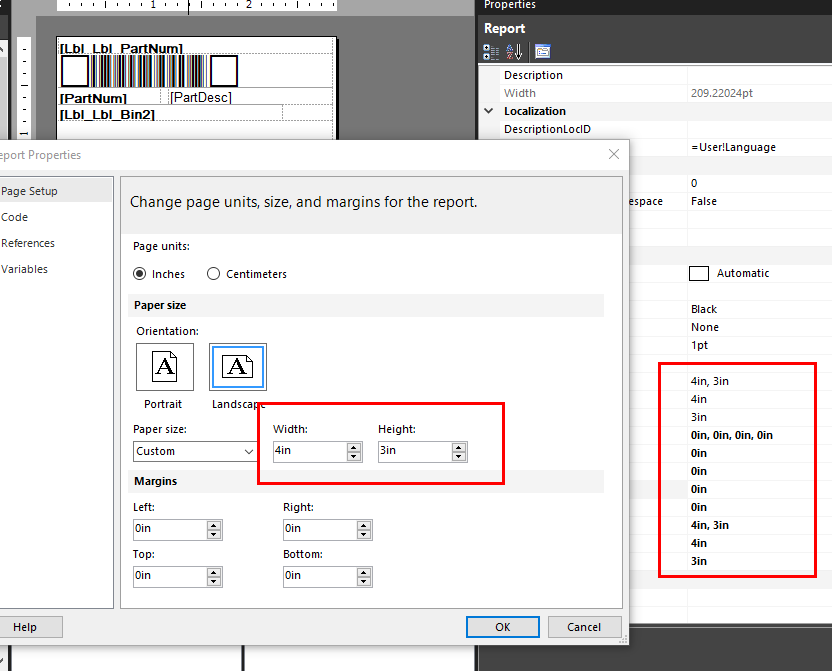This screenshot has width=832, height=671.
Task: Increase the Height spinner value
Action: point(458,447)
